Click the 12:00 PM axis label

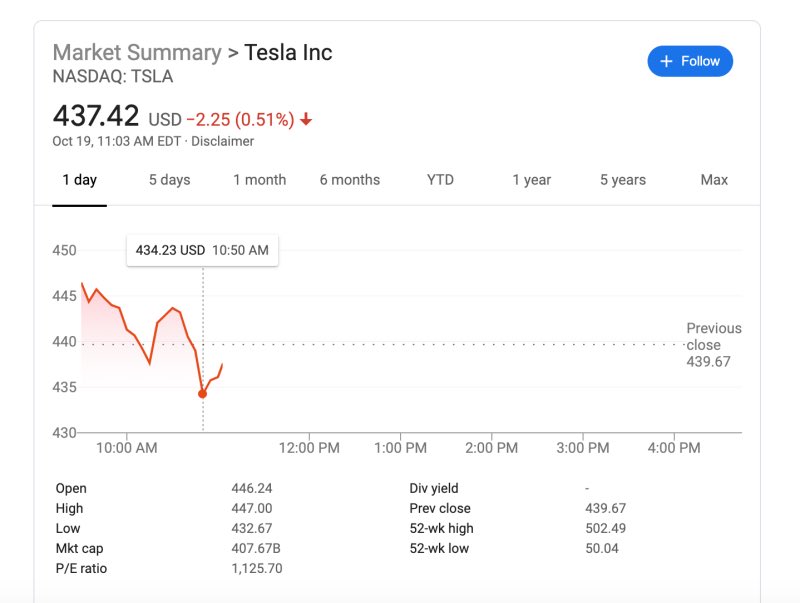(x=309, y=448)
